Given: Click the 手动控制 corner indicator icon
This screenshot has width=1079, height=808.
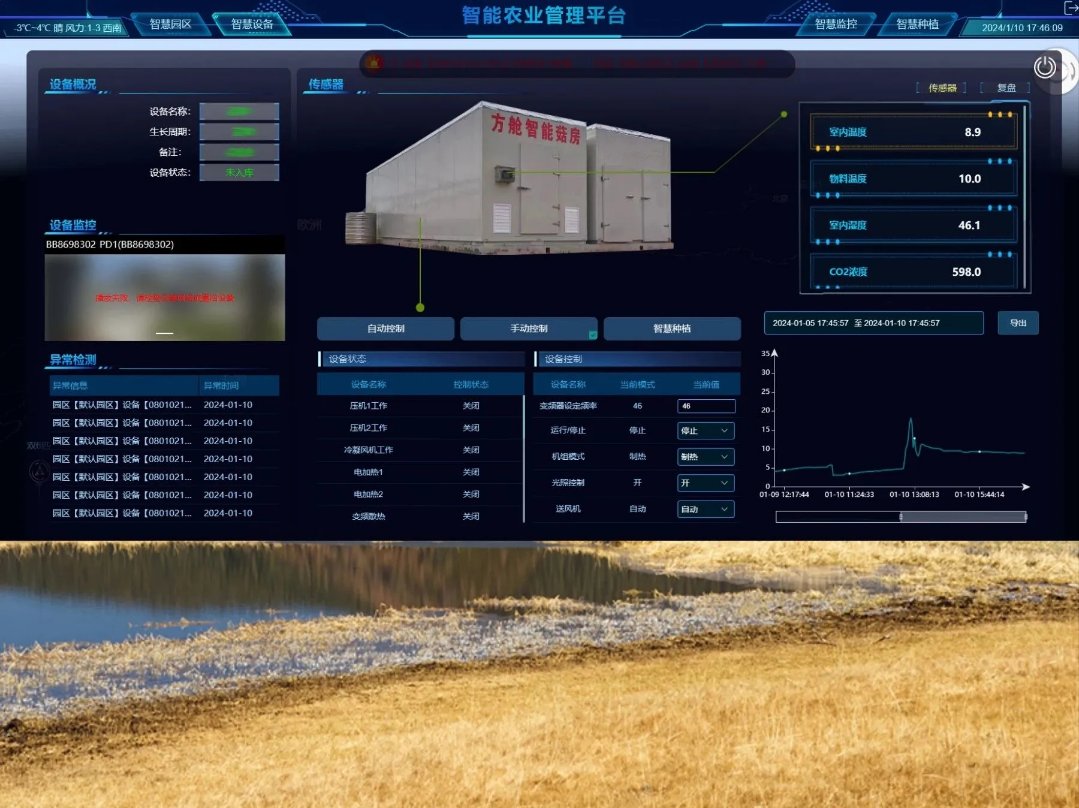Looking at the screenshot, I should (x=592, y=335).
